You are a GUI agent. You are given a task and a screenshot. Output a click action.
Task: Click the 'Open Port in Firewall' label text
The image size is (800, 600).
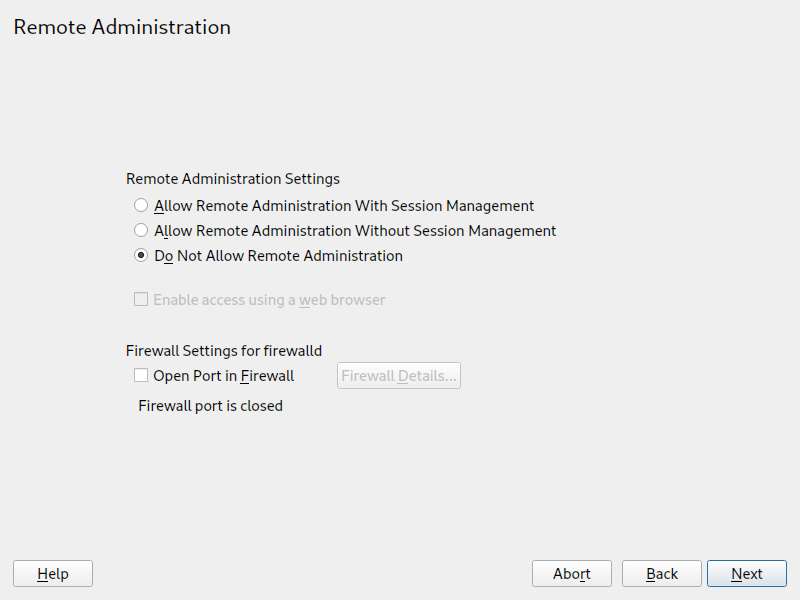click(223, 376)
